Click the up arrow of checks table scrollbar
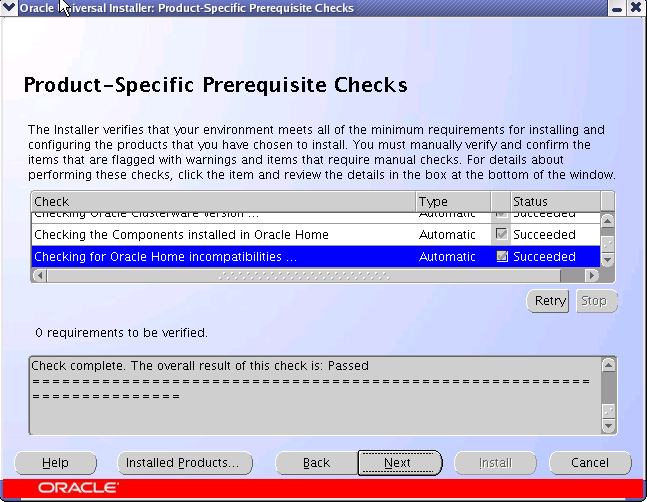 click(x=607, y=221)
